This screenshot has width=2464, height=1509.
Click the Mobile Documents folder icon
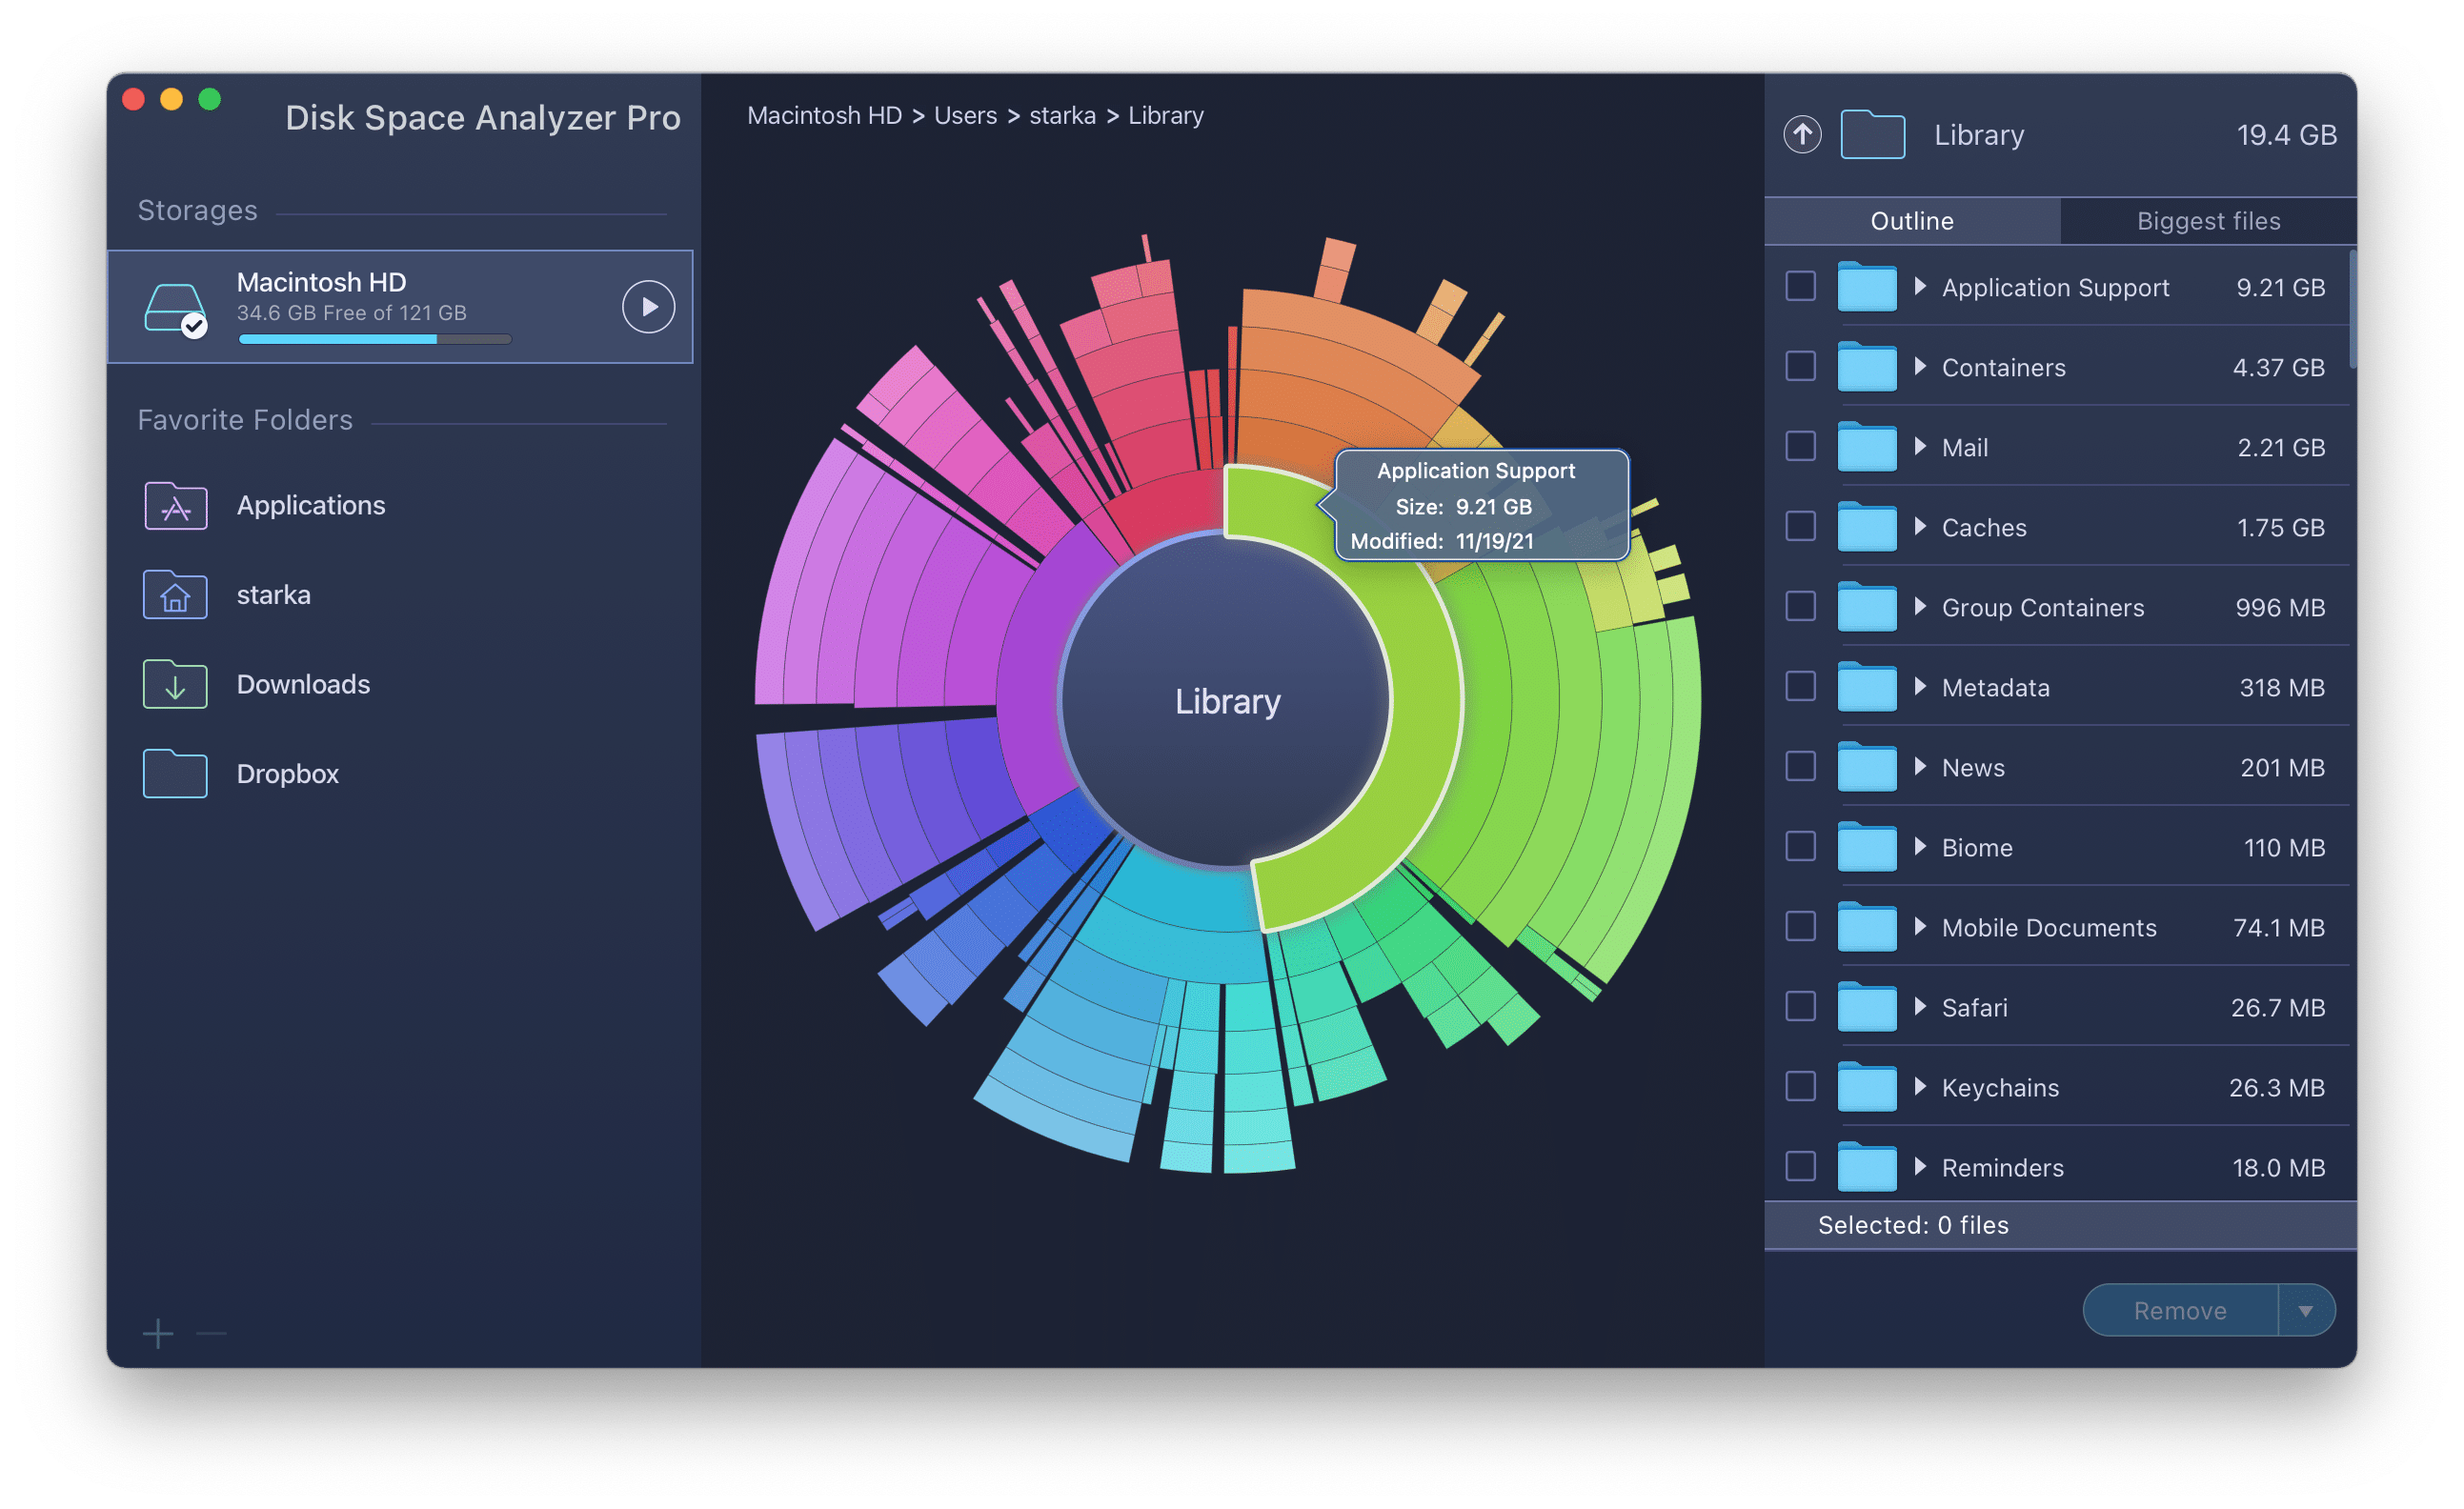click(1867, 927)
